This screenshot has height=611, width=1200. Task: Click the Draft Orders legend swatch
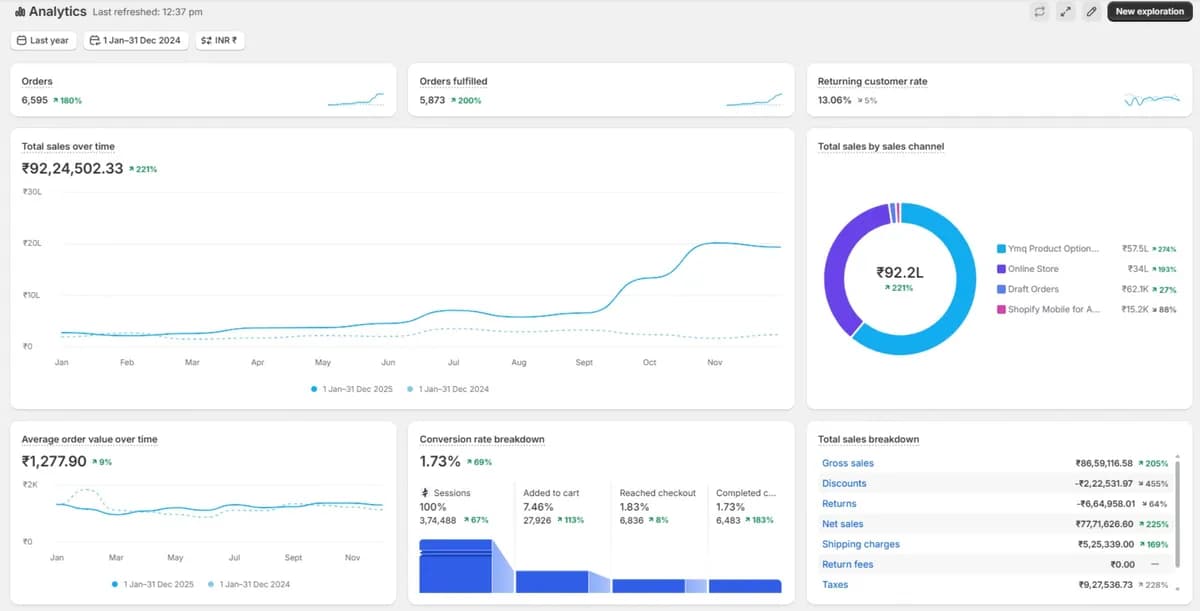1001,289
